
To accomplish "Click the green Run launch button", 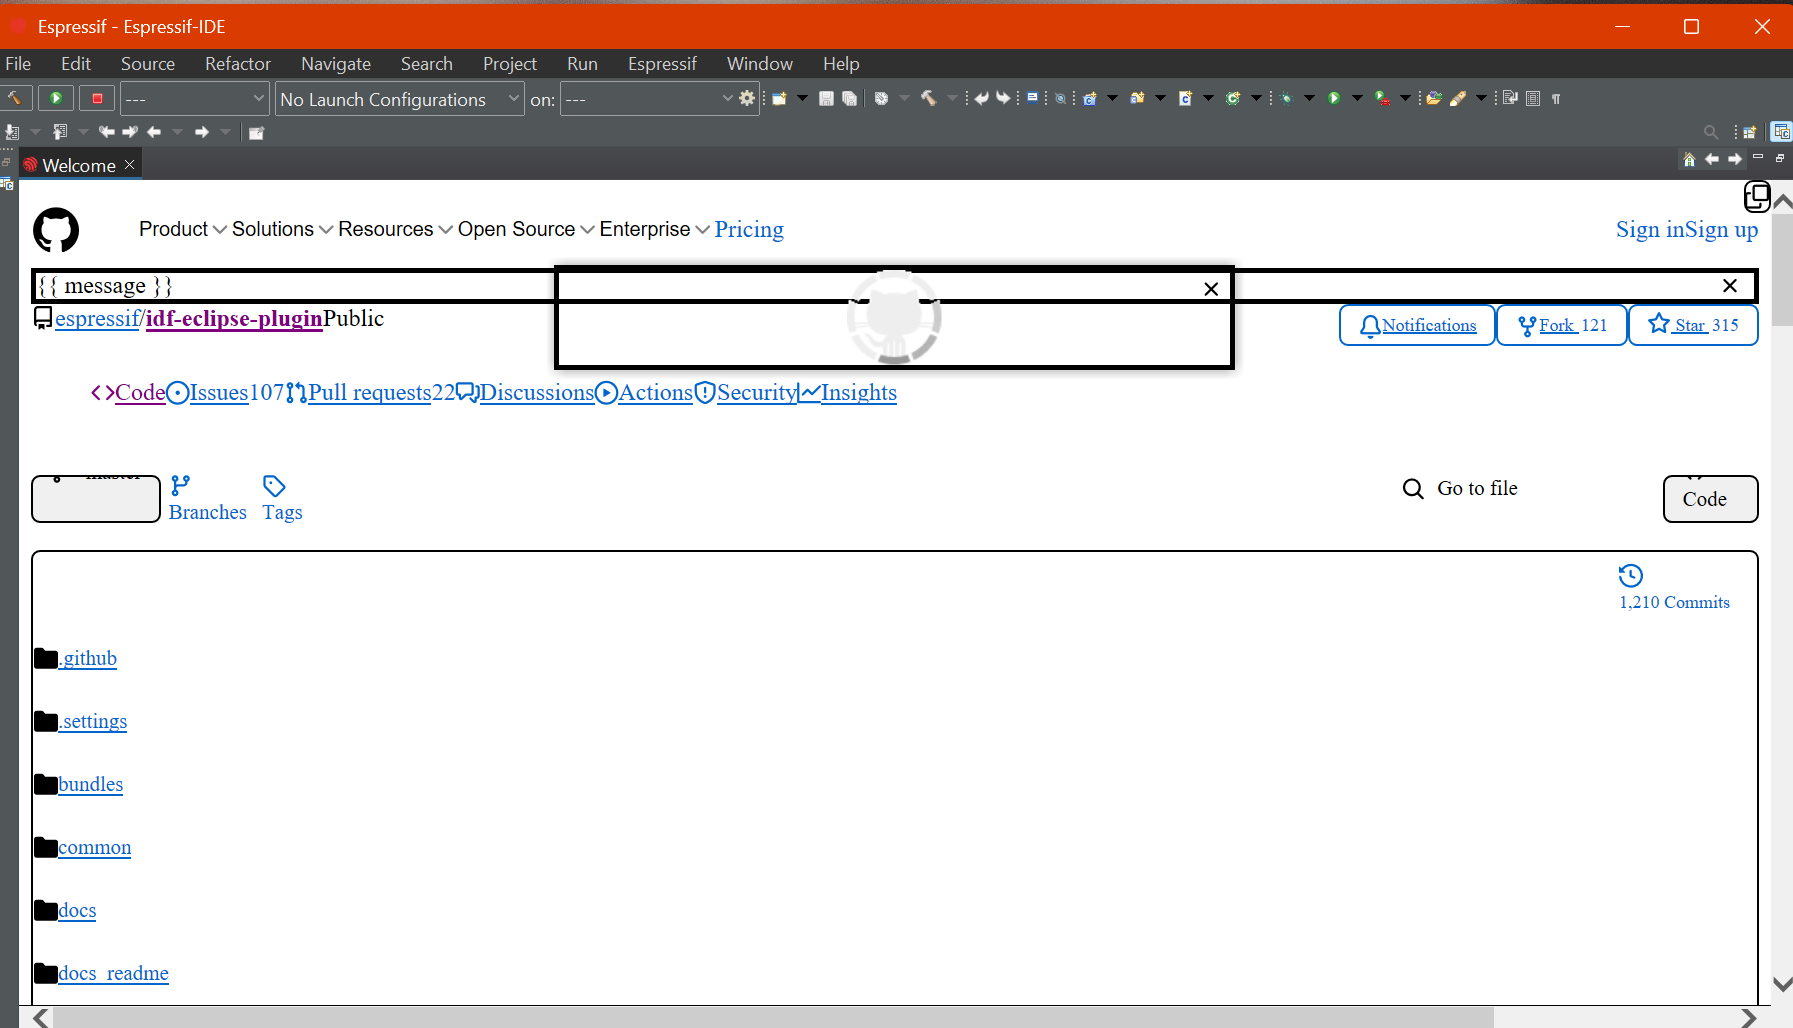I will click(56, 98).
